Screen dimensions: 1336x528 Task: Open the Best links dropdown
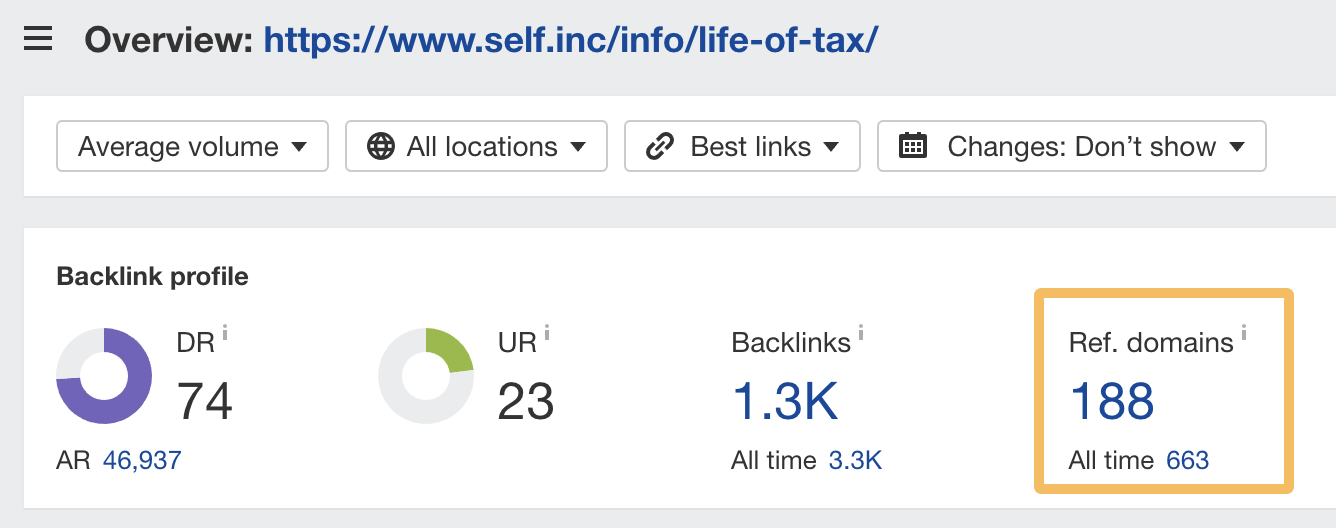[742, 147]
